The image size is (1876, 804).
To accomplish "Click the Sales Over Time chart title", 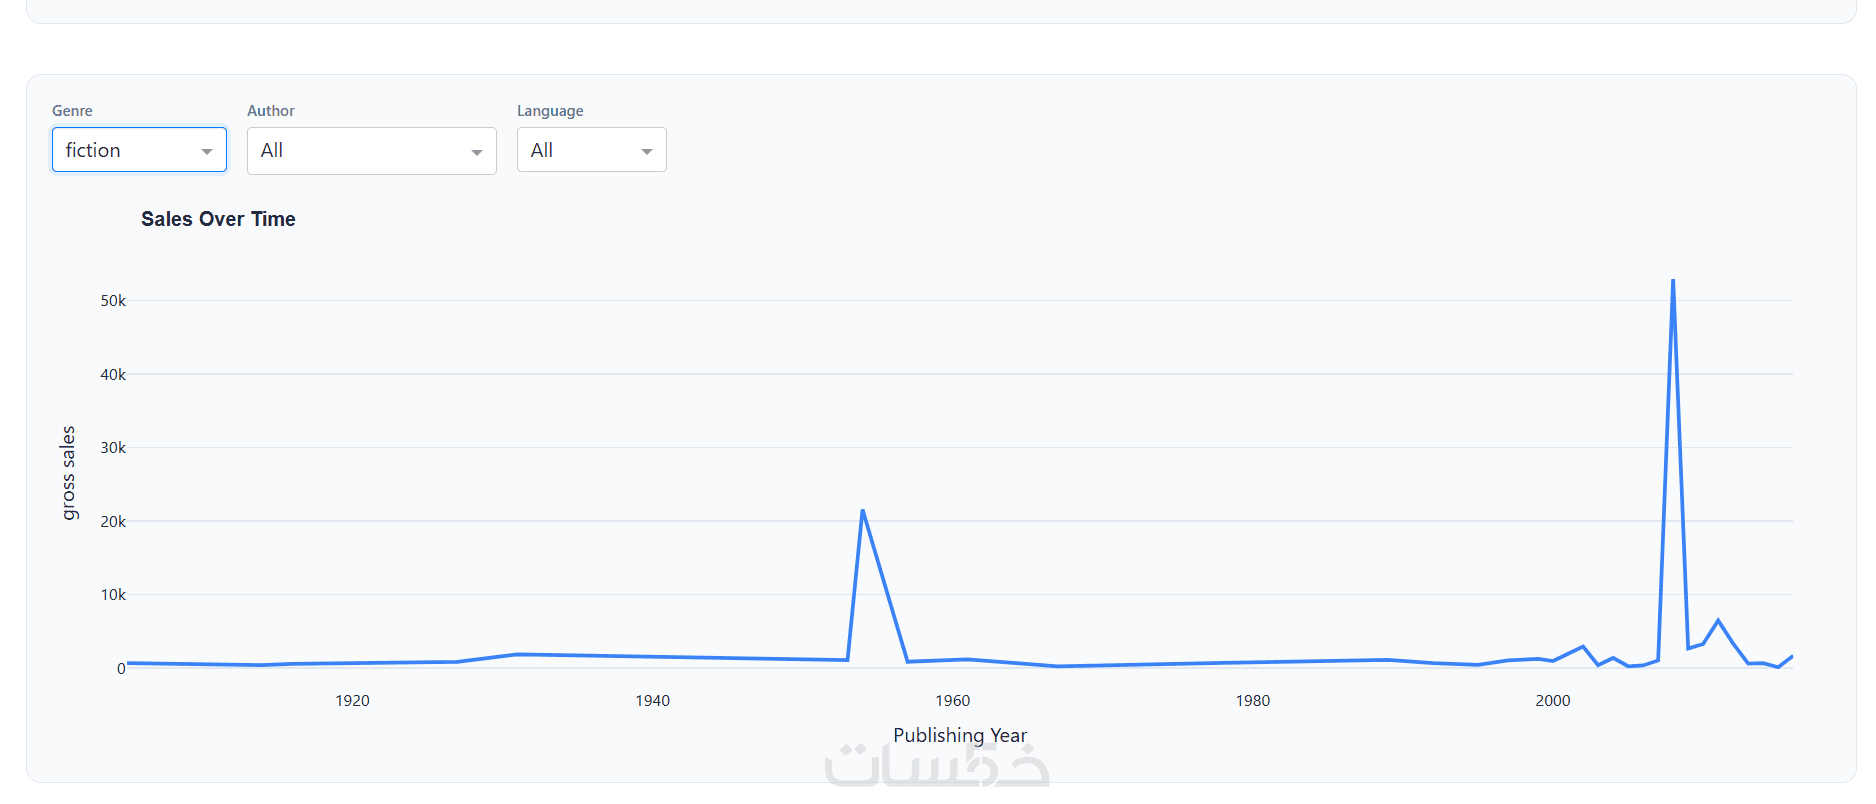I will coord(218,219).
